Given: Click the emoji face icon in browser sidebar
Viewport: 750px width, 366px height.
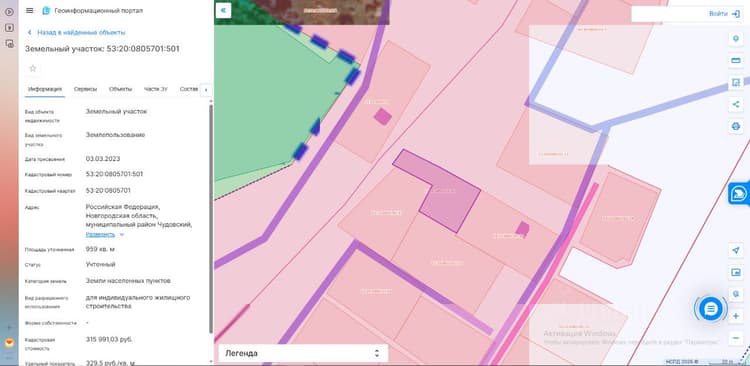Looking at the screenshot, I should point(9,343).
